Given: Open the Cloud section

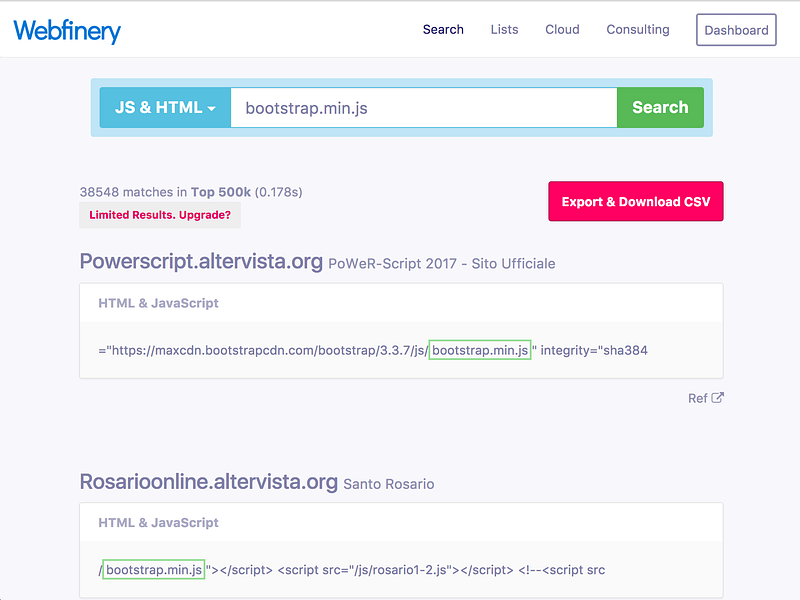Looking at the screenshot, I should click(x=562, y=30).
